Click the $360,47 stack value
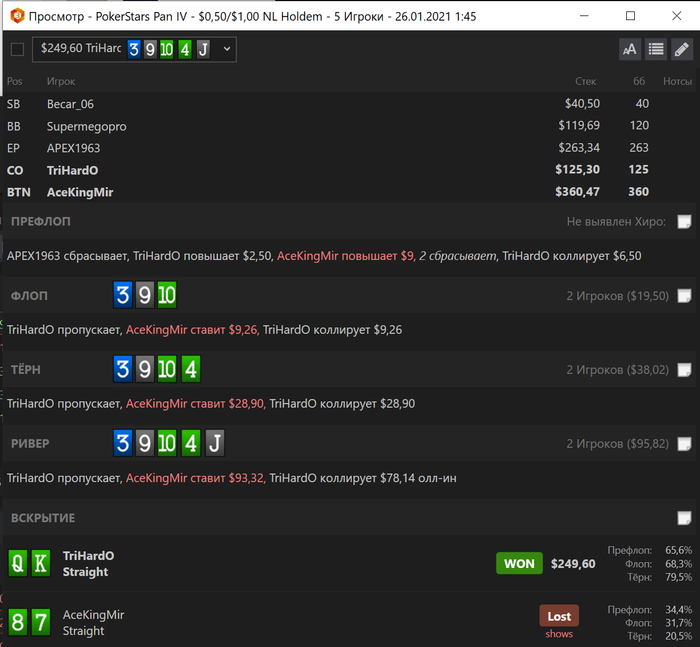700x647 pixels. [577, 192]
